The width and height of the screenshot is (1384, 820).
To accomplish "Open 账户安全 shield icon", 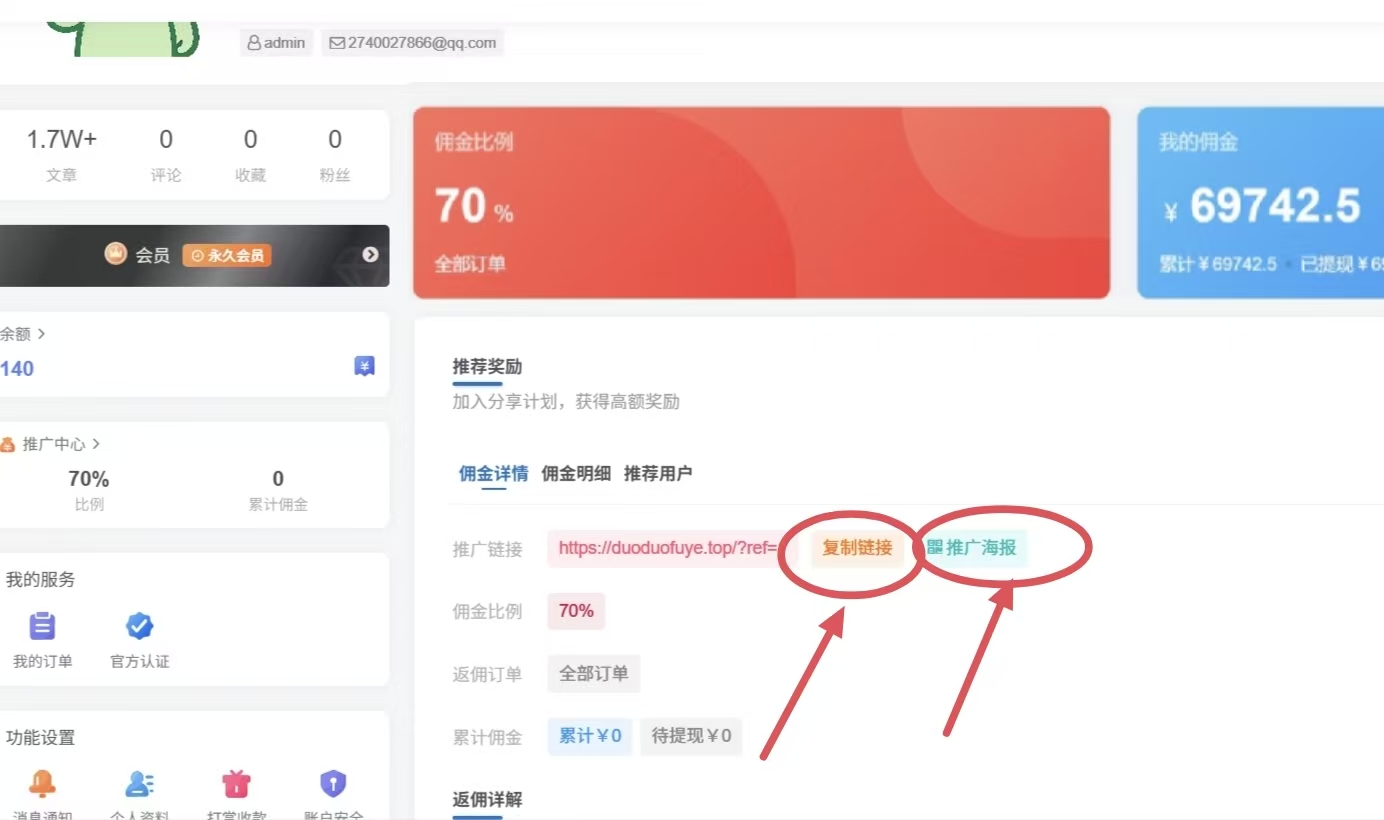I will tap(333, 784).
